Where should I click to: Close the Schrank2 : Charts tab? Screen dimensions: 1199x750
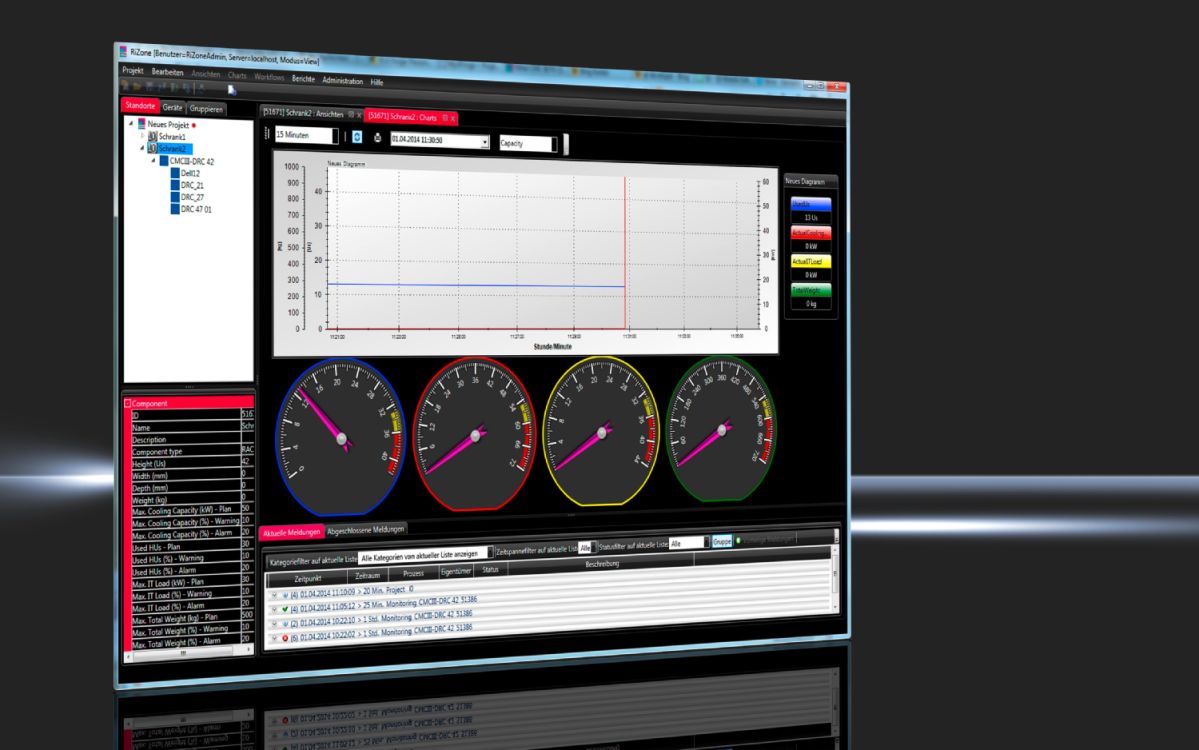(x=453, y=119)
